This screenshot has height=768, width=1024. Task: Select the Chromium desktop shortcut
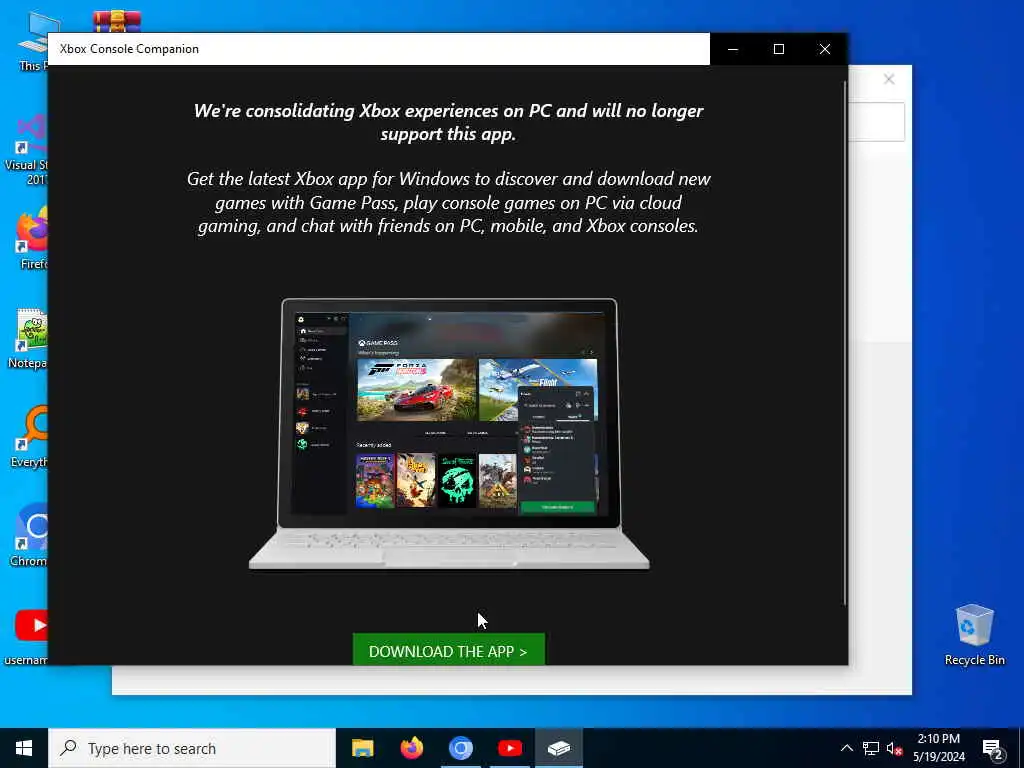pos(29,536)
